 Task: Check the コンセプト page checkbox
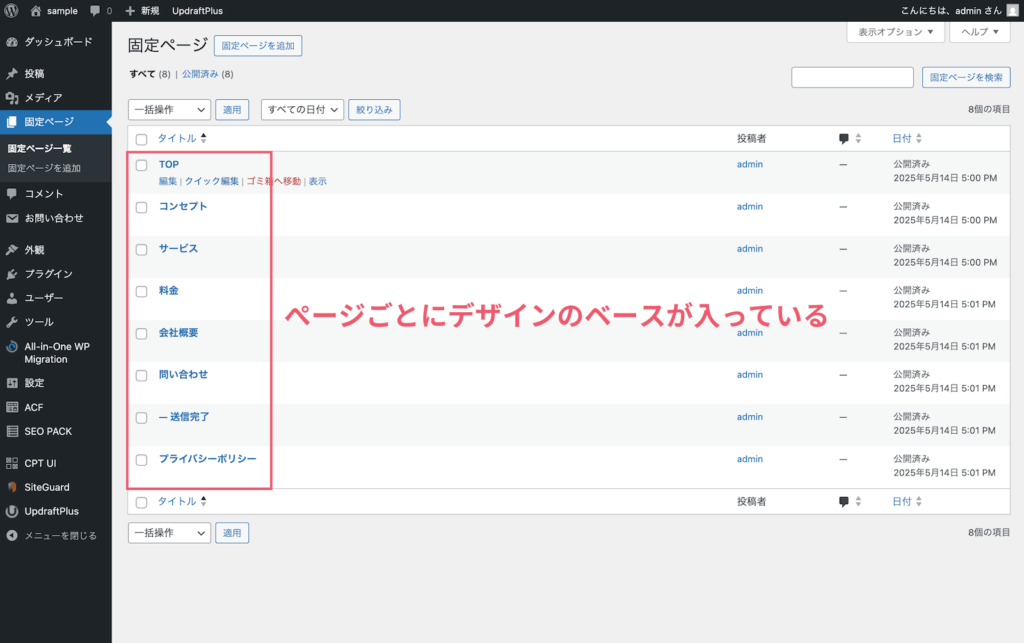tap(141, 208)
